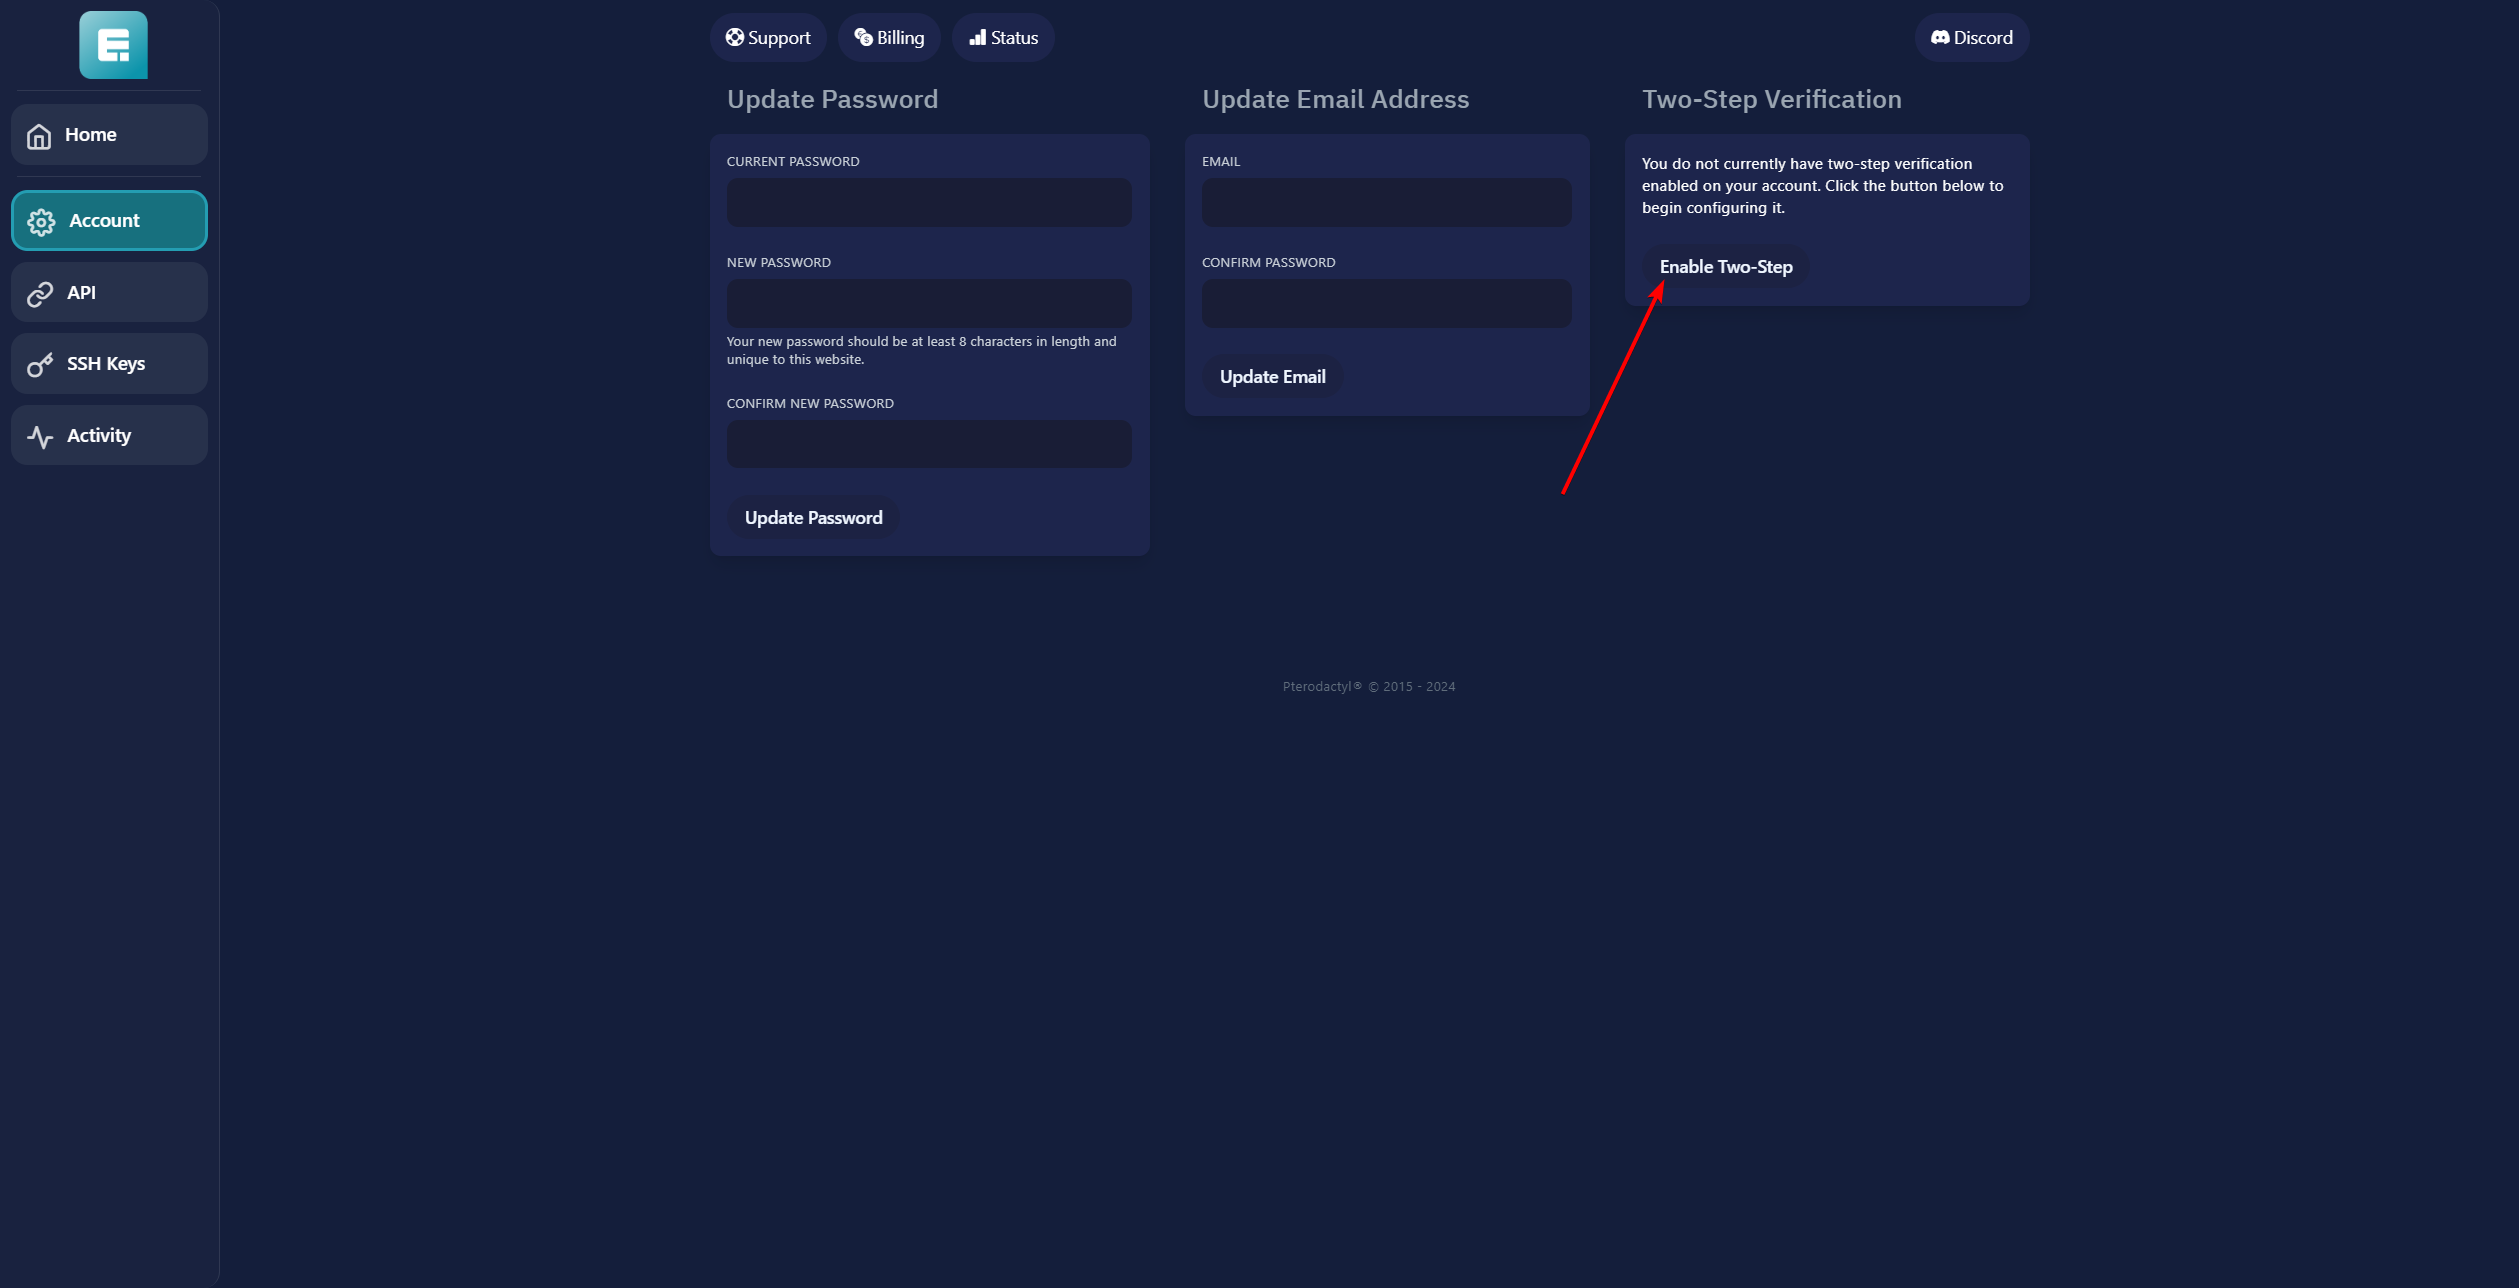This screenshot has height=1288, width=2519.
Task: Click the Activity pulse icon
Action: point(40,437)
